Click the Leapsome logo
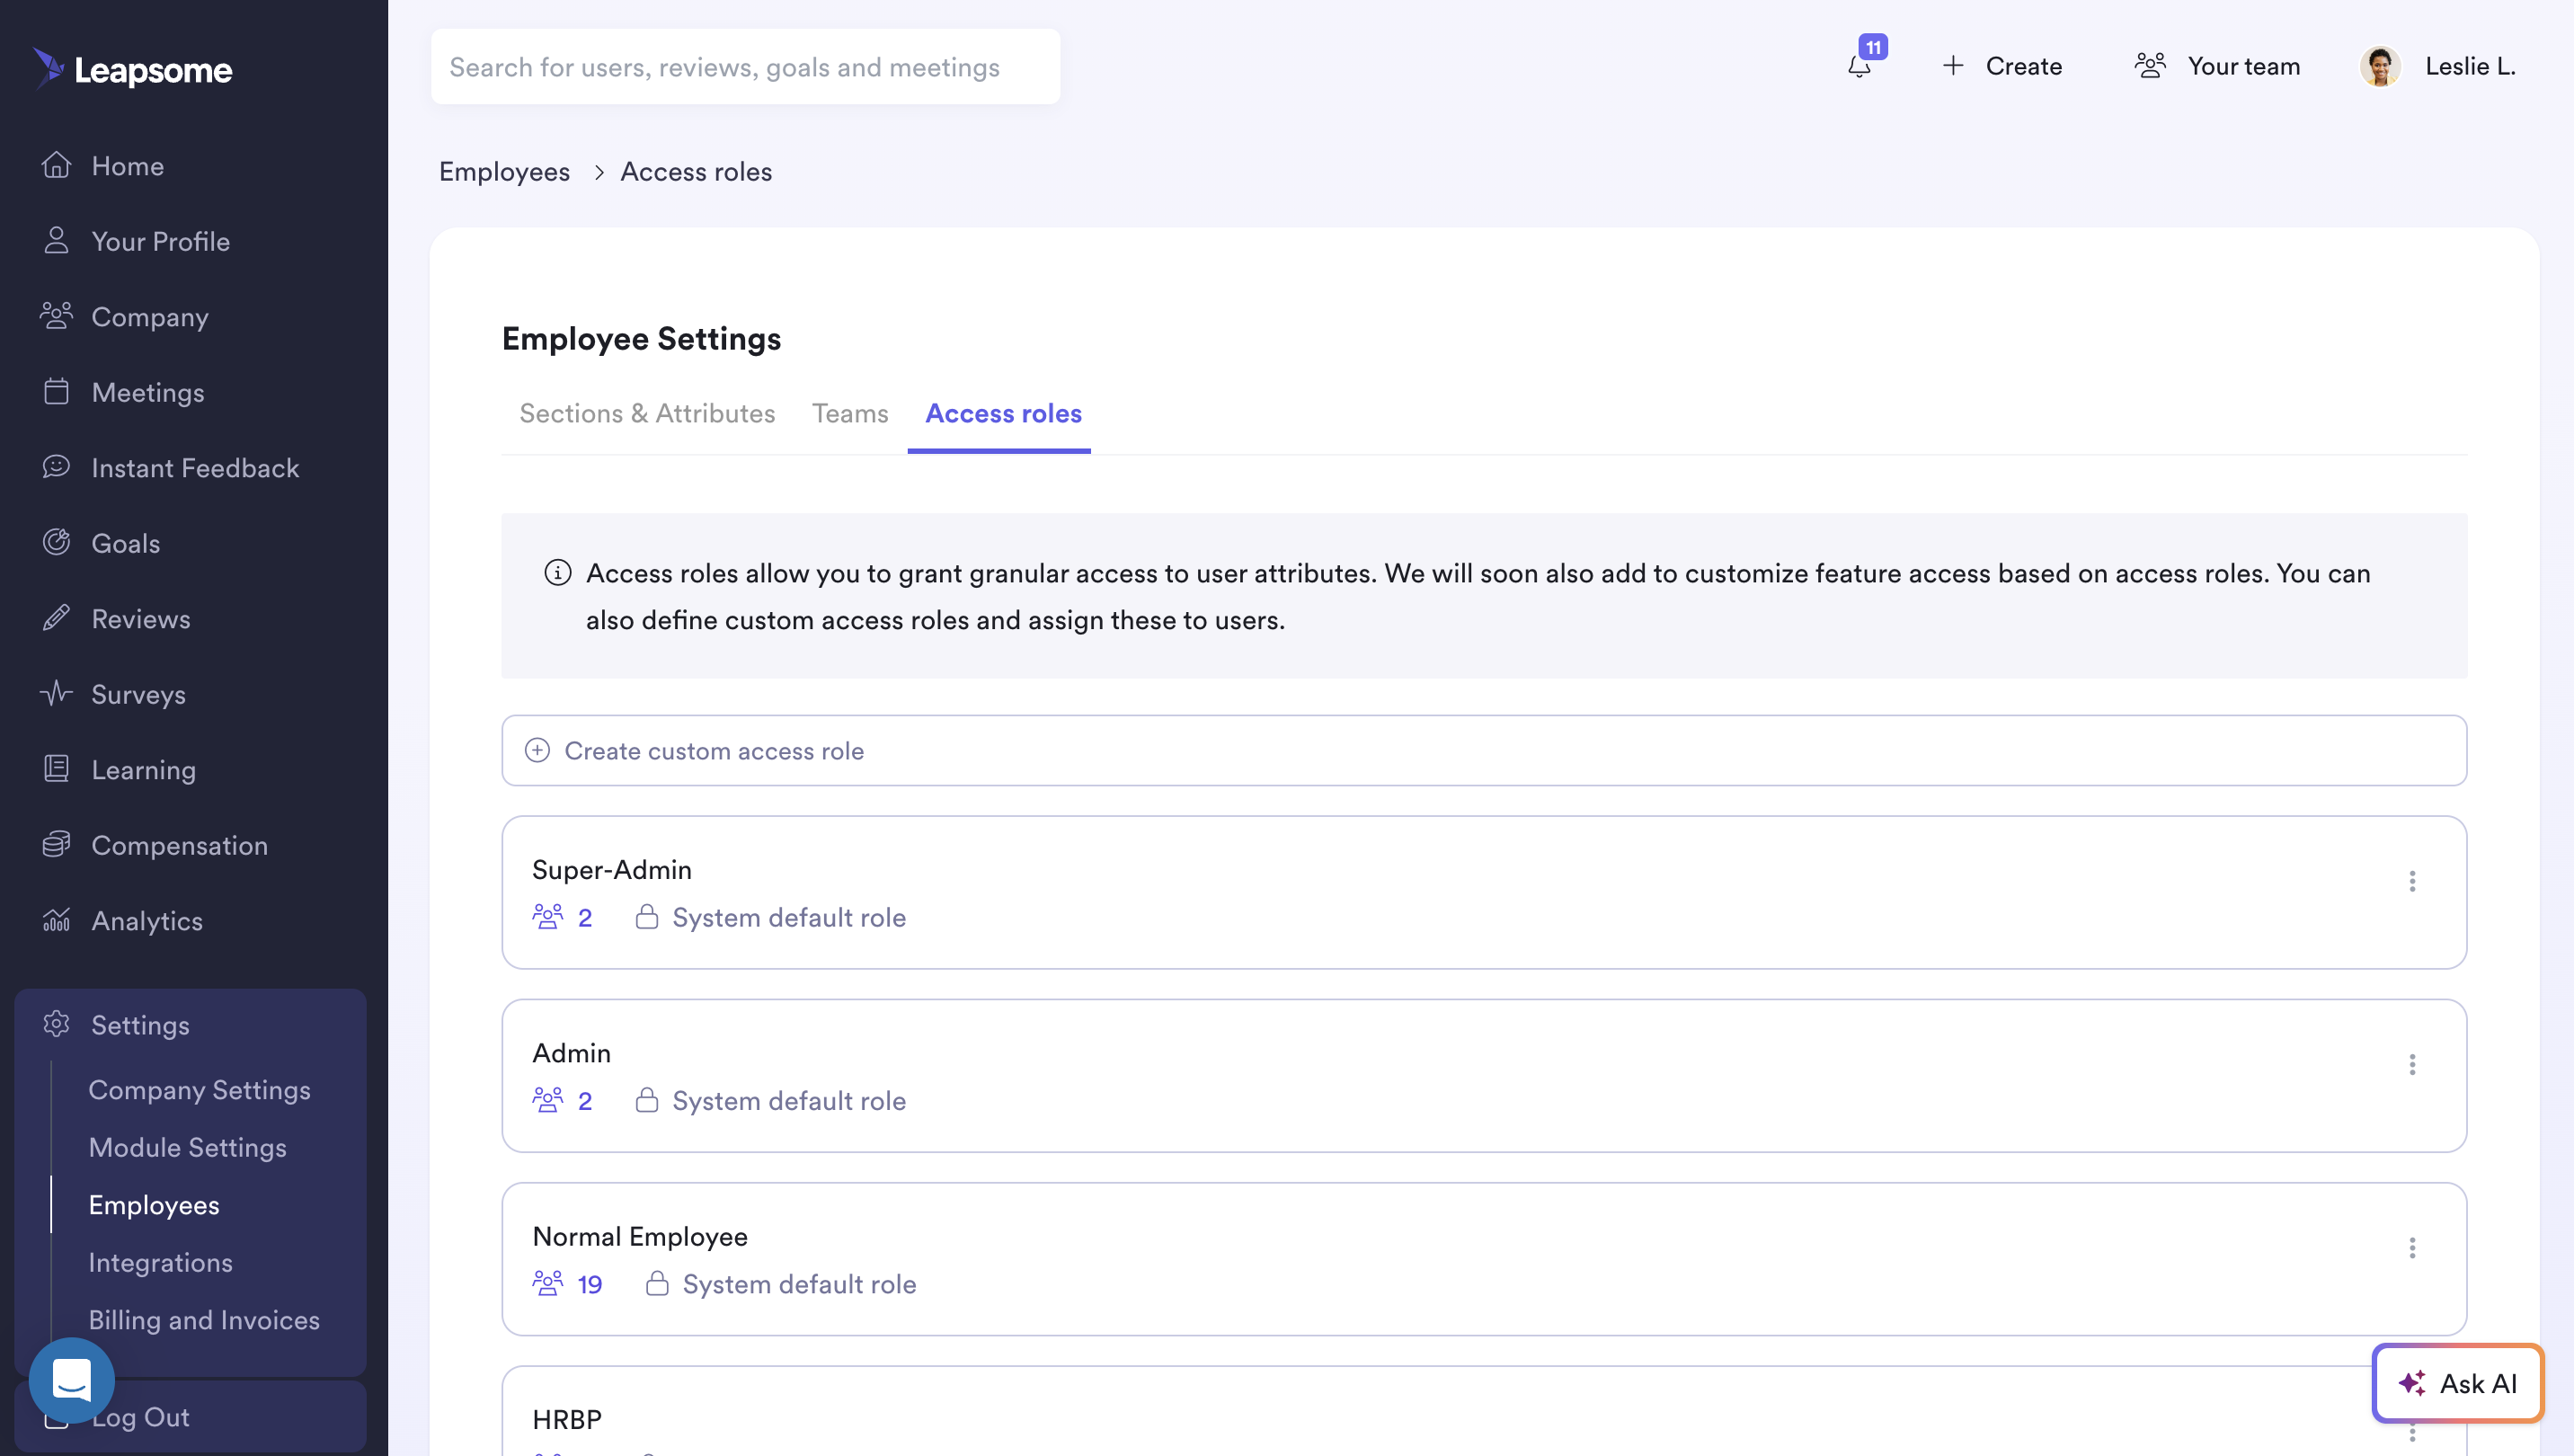The image size is (2574, 1456). 132,69
